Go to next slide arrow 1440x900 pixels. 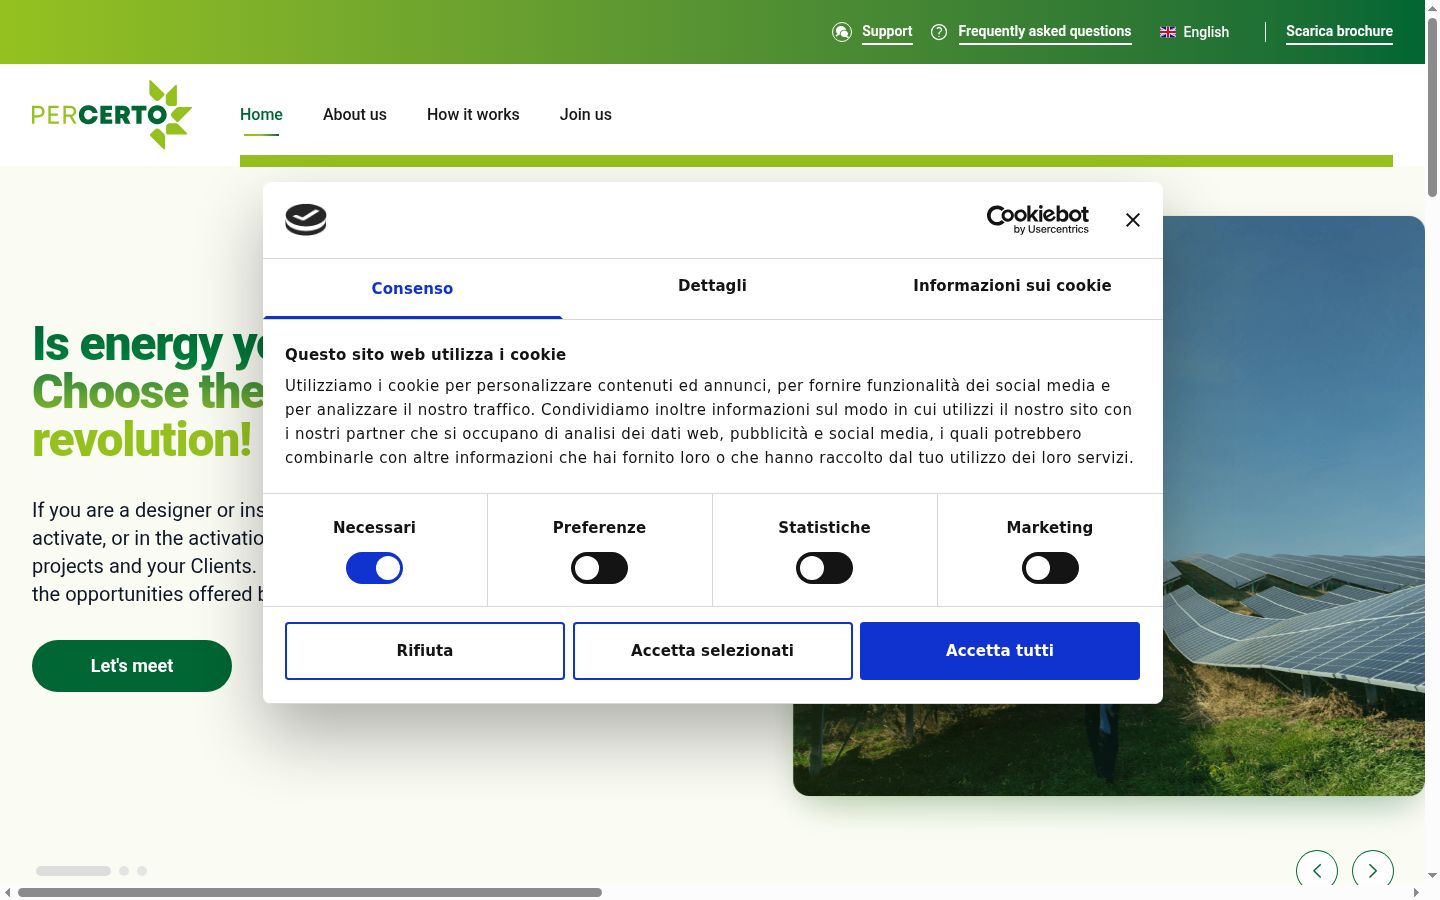pyautogui.click(x=1373, y=870)
